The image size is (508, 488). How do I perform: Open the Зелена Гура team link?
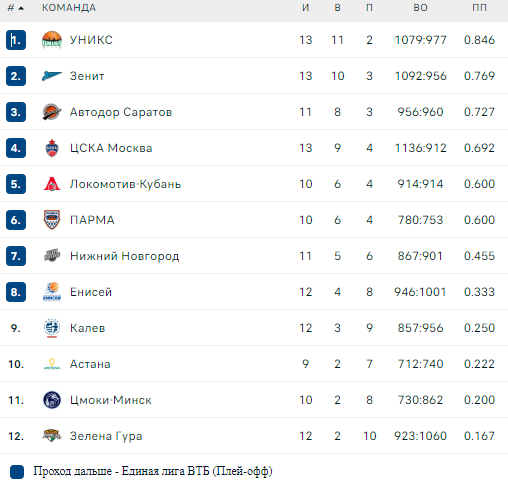[106, 436]
